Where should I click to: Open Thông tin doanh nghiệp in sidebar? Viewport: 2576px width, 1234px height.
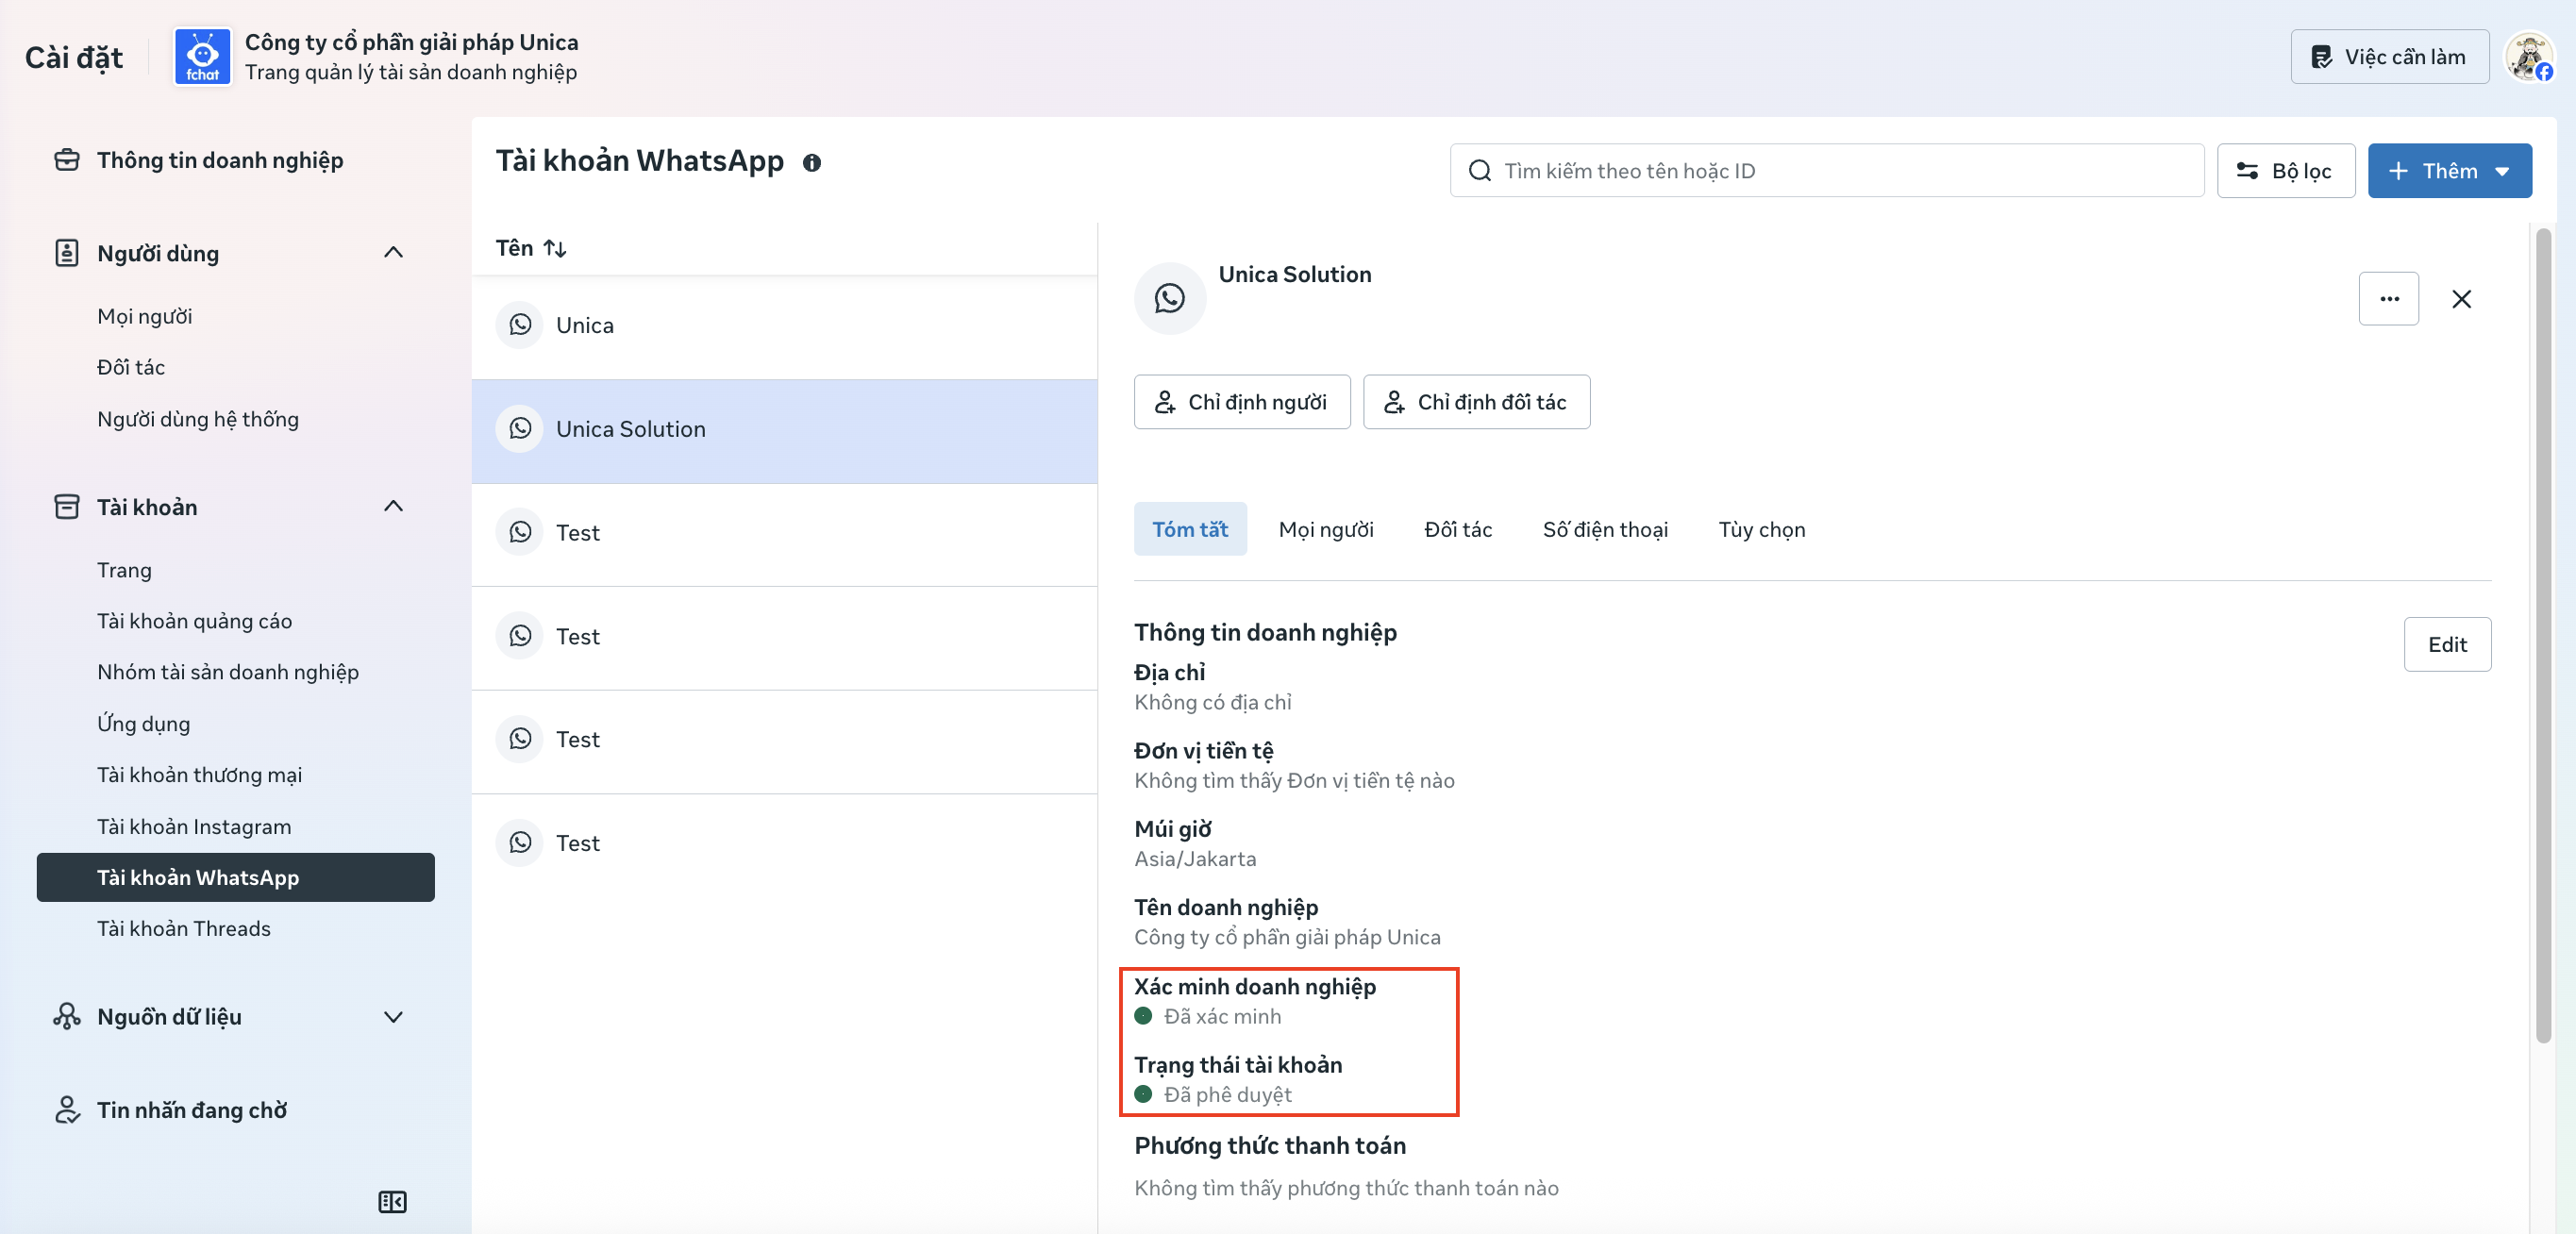(220, 160)
